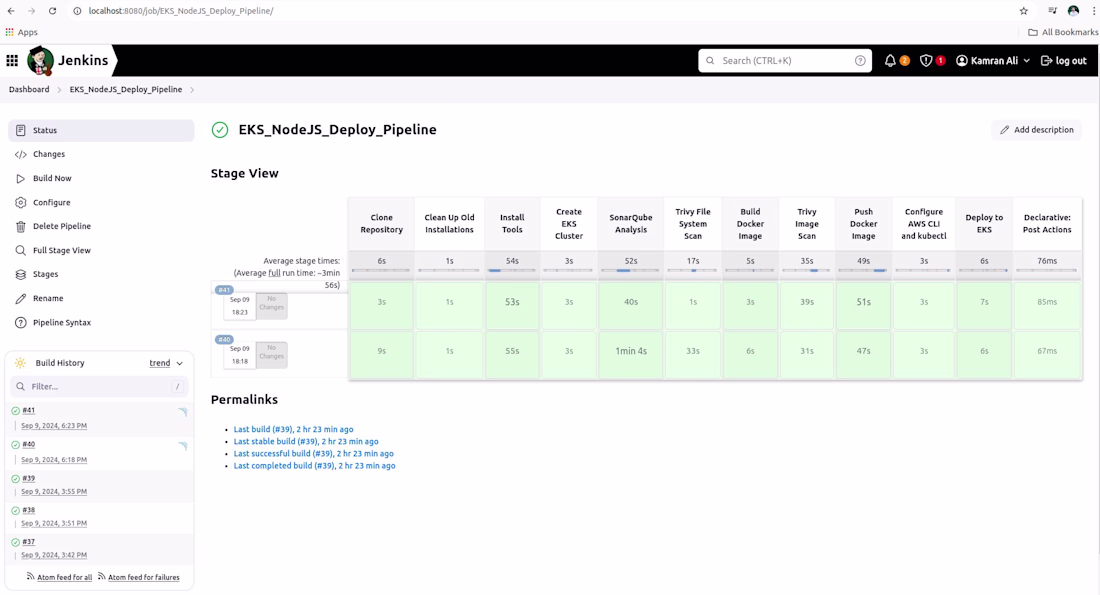Open the notifications bell icon
The width and height of the screenshot is (1100, 595).
[890, 60]
